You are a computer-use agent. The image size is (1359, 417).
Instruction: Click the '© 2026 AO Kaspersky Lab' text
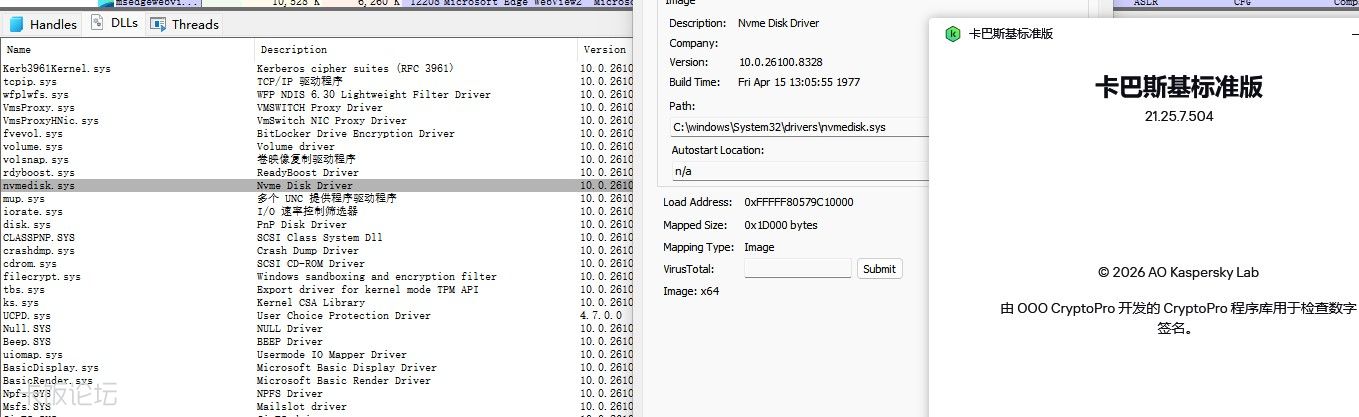(x=1178, y=272)
